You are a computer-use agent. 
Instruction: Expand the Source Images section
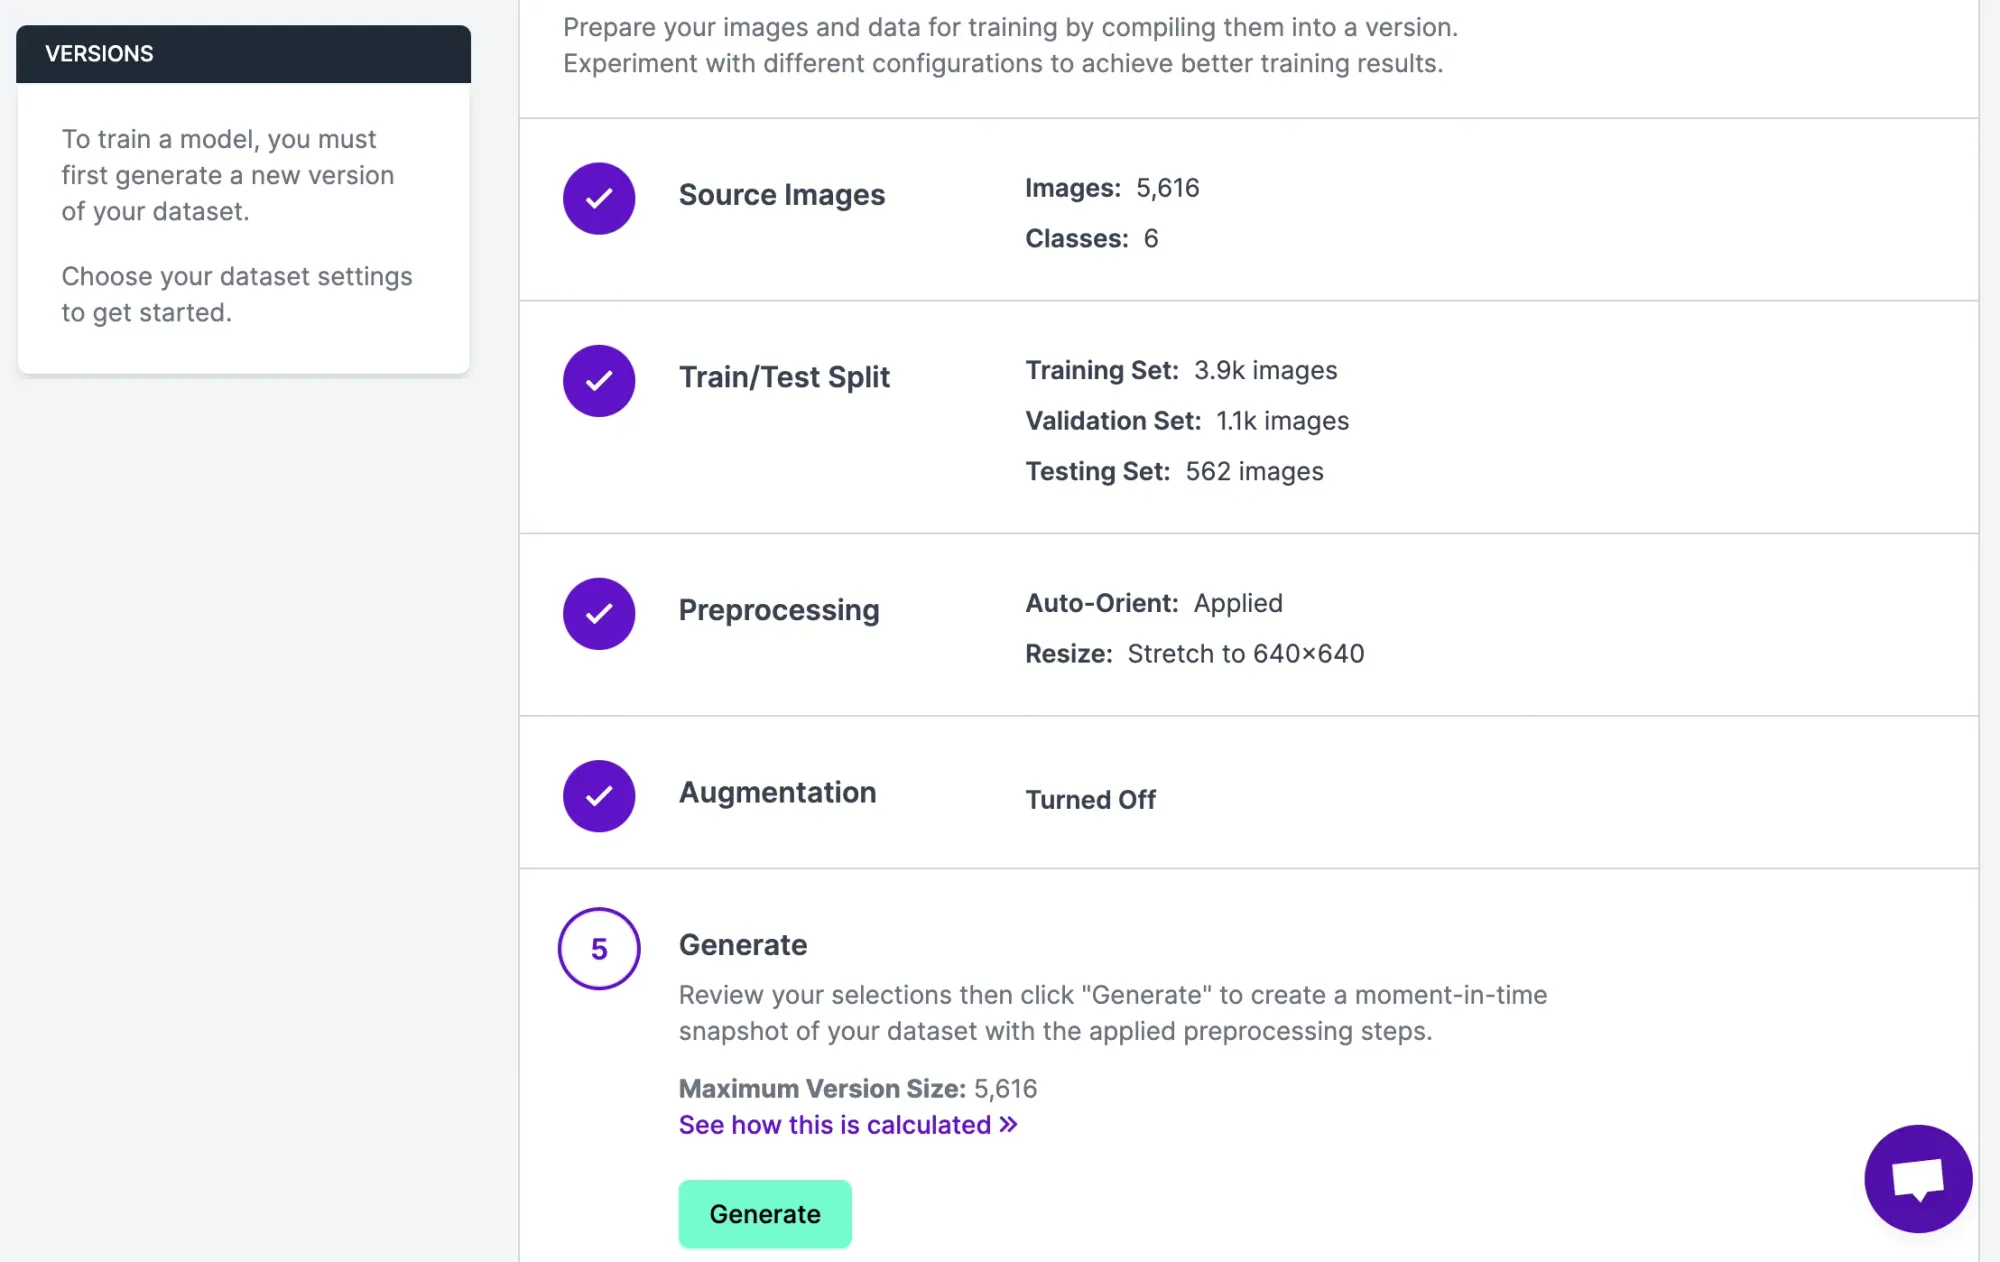[x=781, y=195]
